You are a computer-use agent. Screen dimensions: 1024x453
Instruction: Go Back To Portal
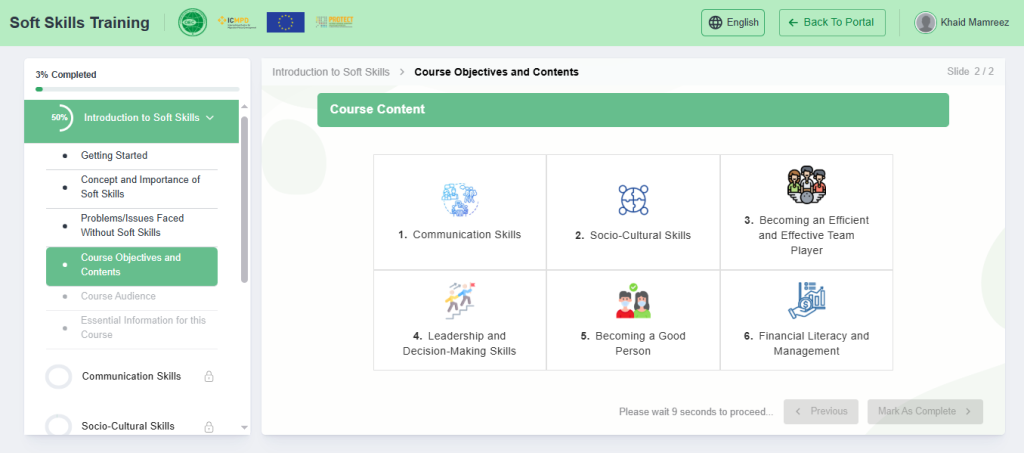coord(831,22)
